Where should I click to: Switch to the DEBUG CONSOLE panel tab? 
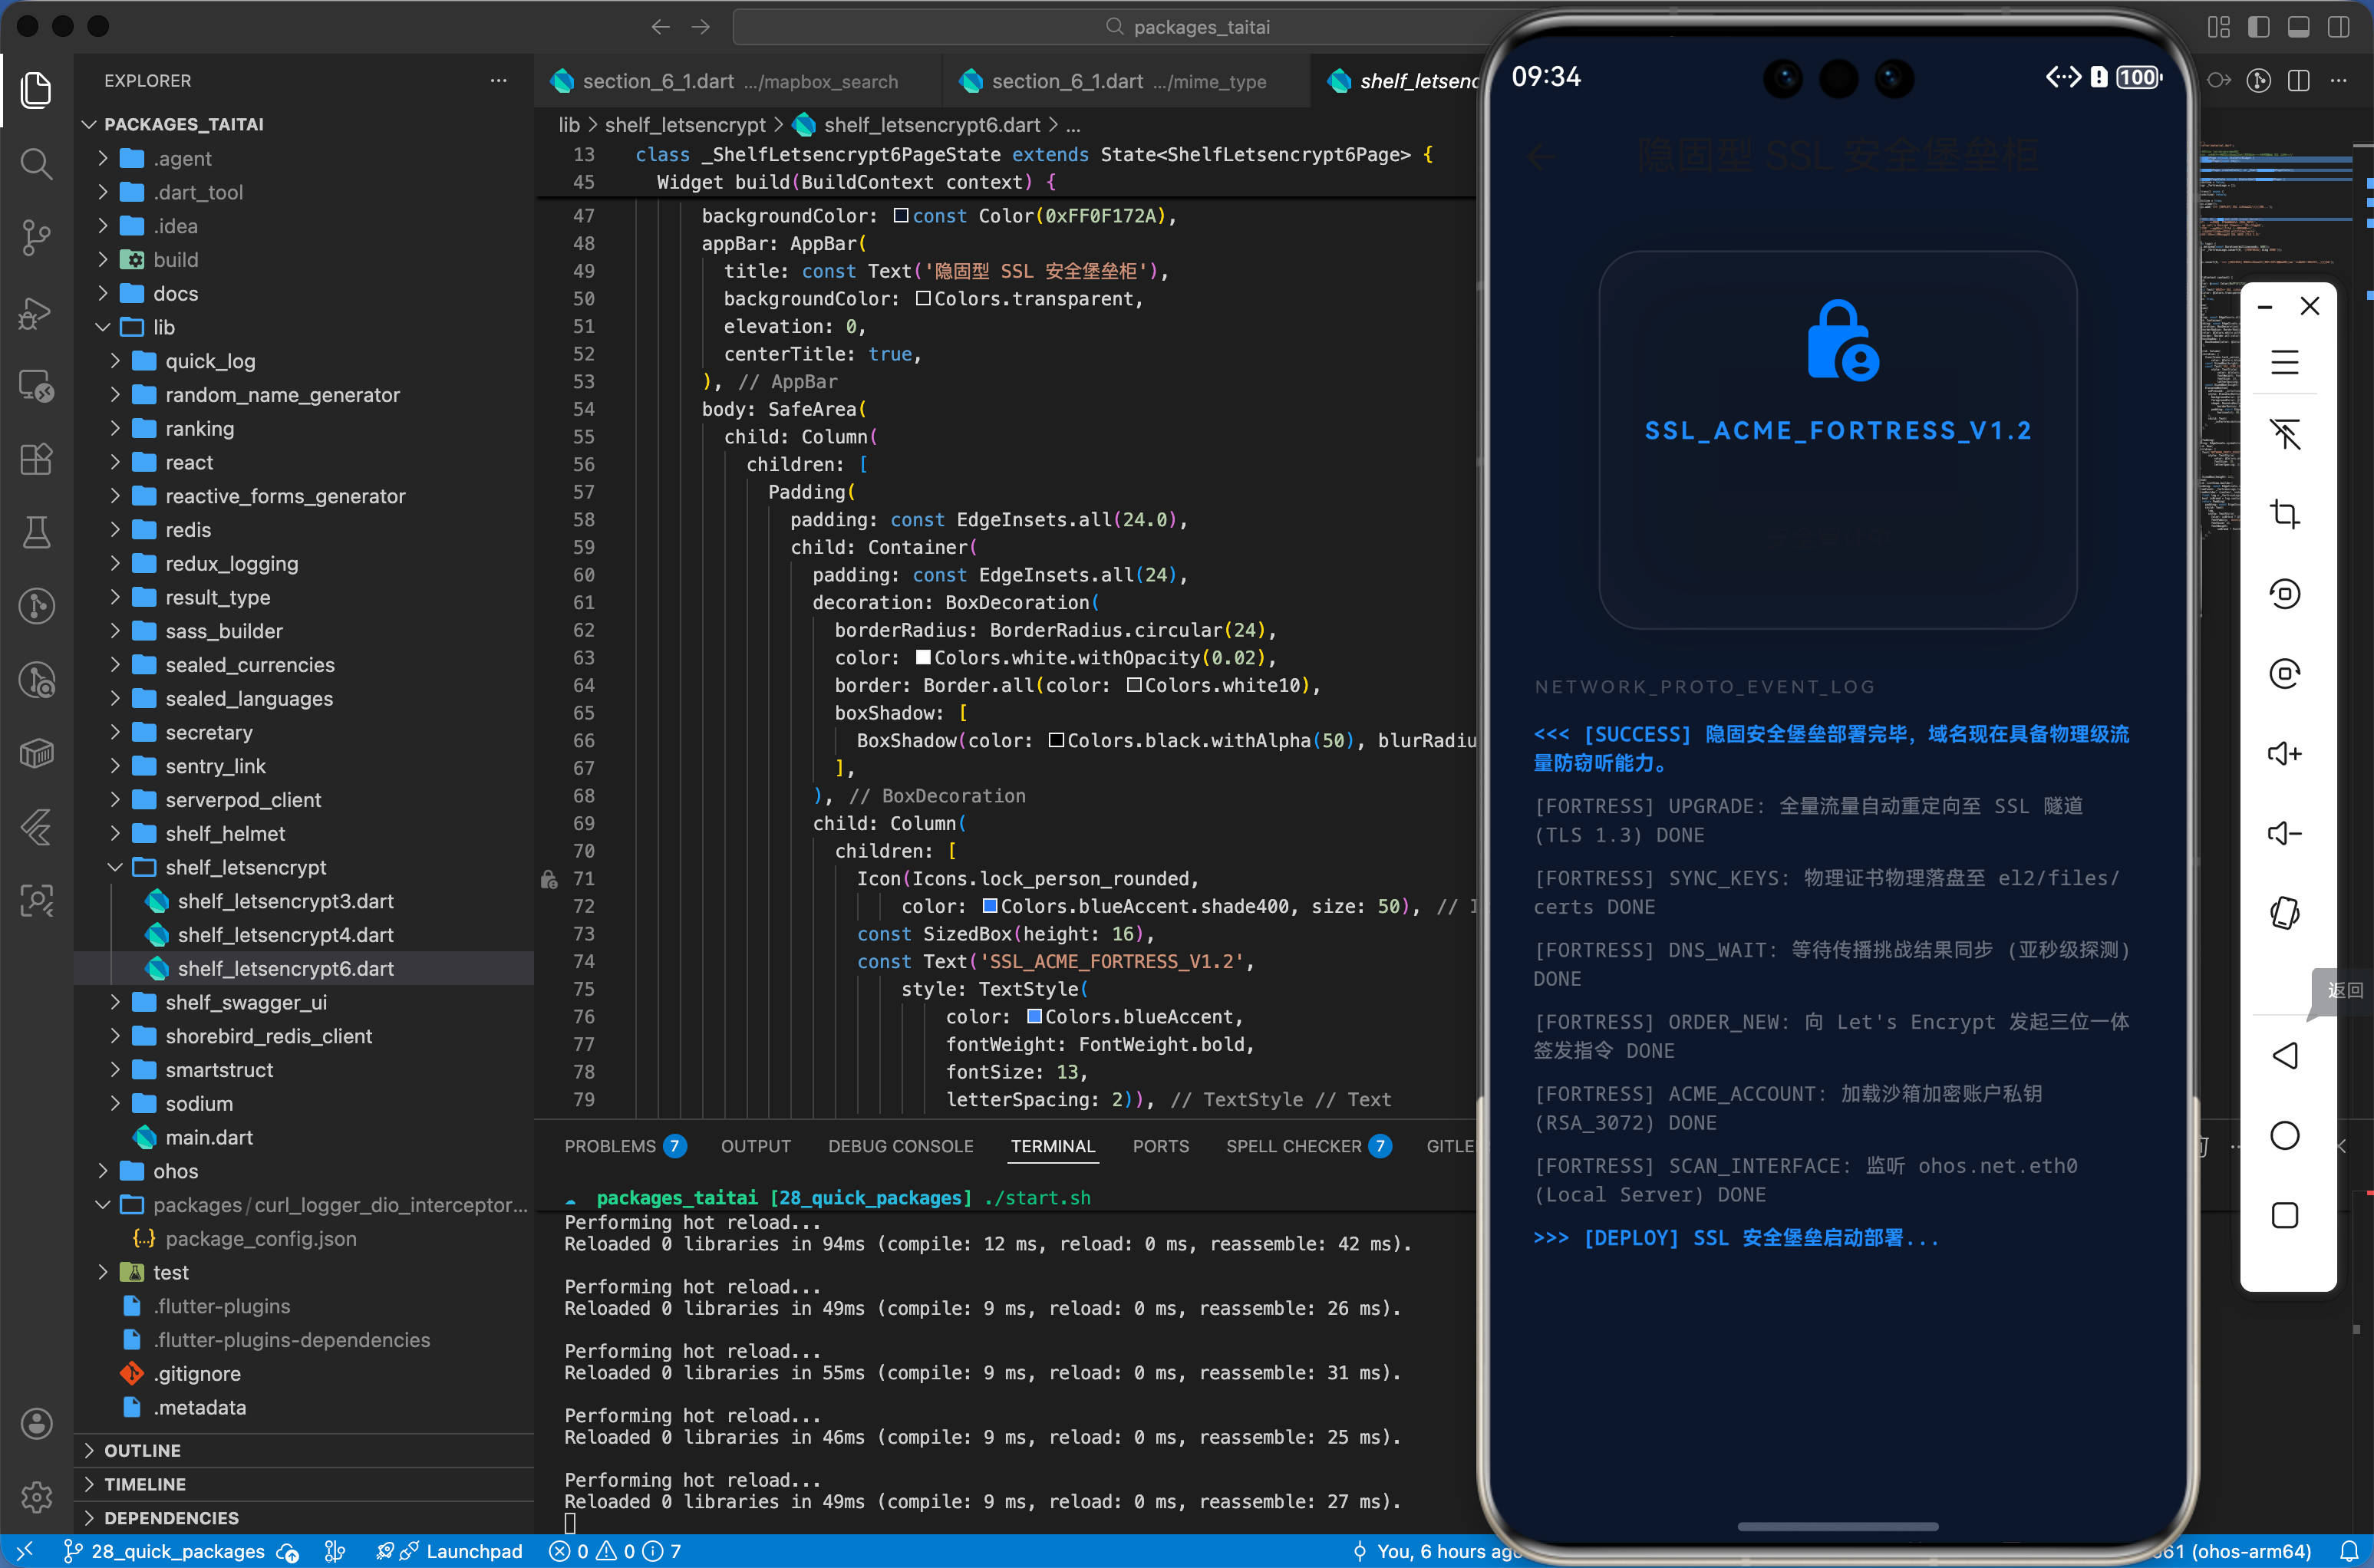point(900,1146)
